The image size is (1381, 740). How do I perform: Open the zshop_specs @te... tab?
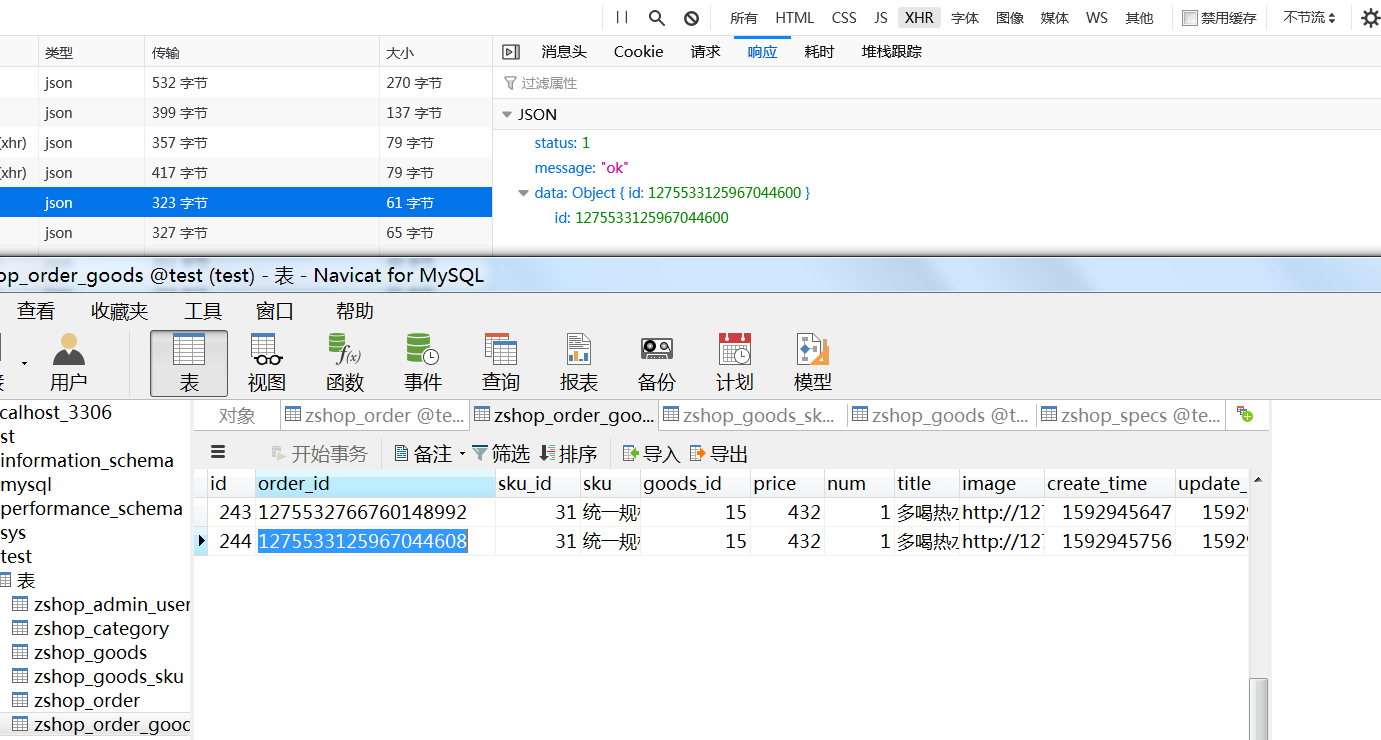[1130, 415]
